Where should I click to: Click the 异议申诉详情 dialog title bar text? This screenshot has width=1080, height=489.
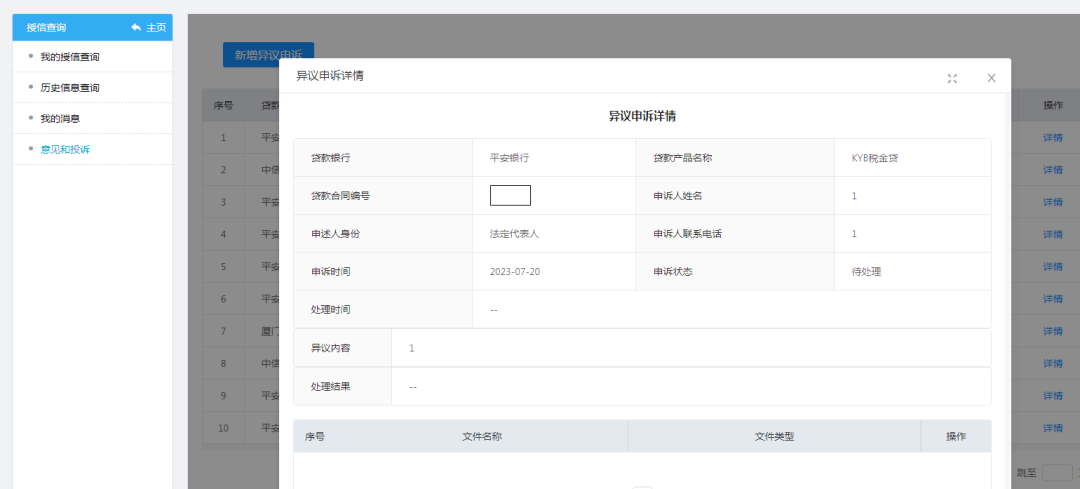[330, 76]
